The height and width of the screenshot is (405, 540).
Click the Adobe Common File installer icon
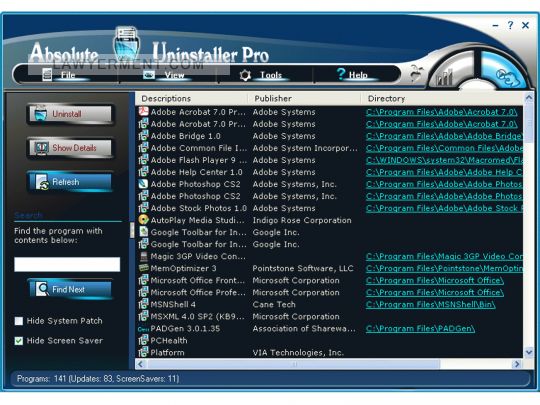coord(143,148)
